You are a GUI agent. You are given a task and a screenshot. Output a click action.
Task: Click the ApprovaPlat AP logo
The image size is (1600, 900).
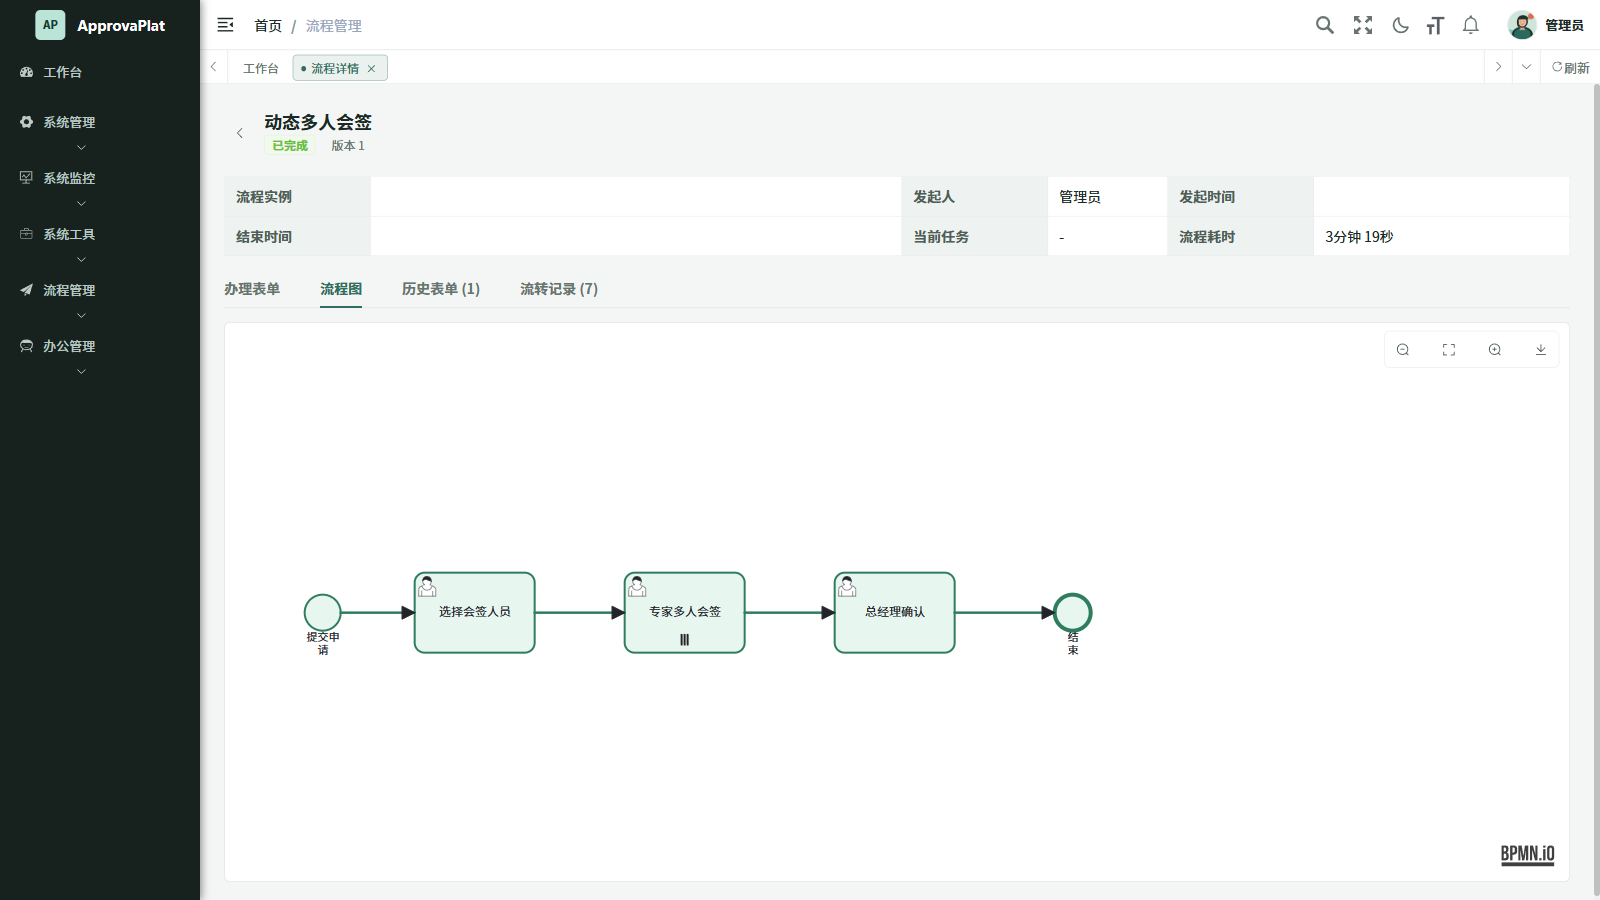50,25
